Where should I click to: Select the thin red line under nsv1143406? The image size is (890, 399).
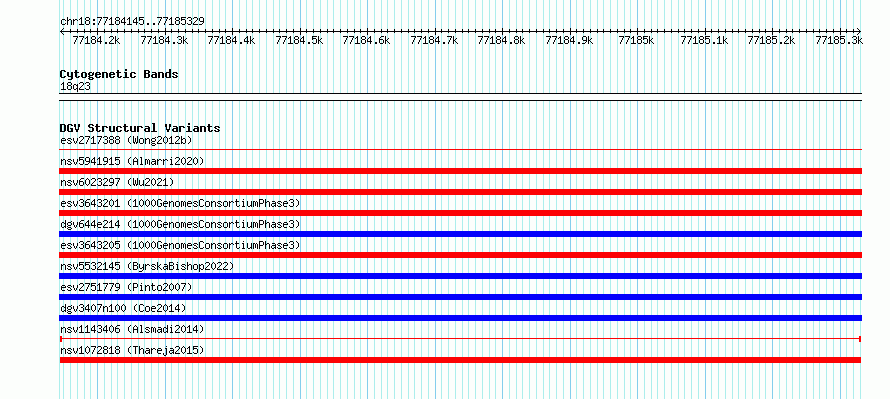click(460, 339)
